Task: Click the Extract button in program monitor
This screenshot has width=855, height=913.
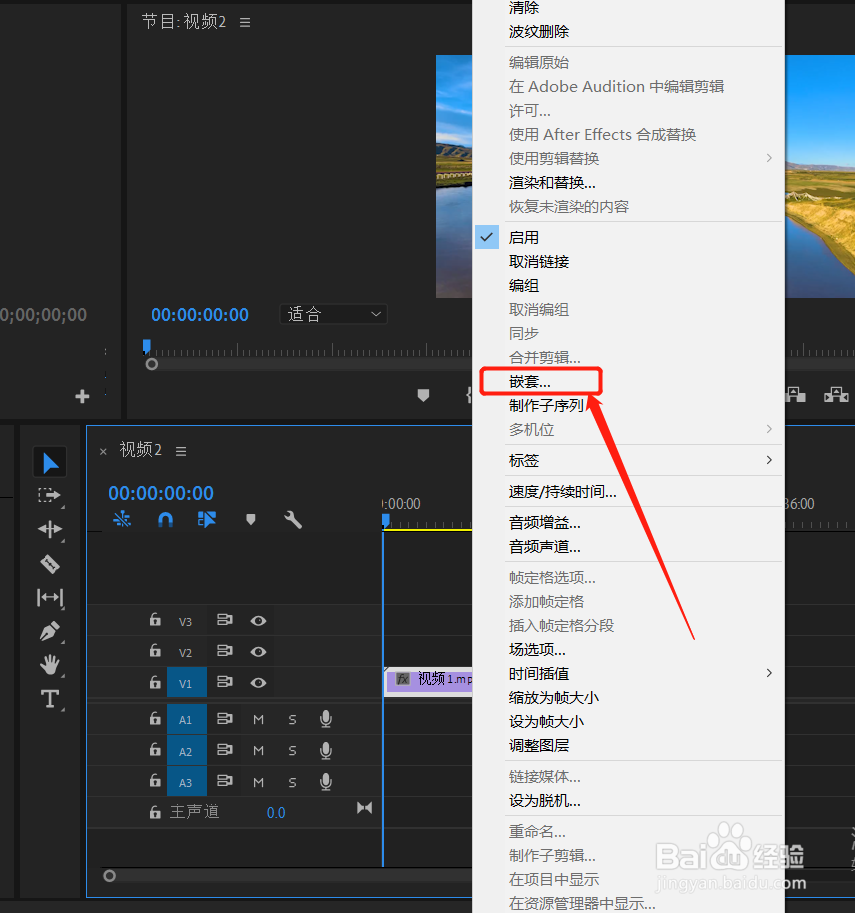Action: (836, 395)
